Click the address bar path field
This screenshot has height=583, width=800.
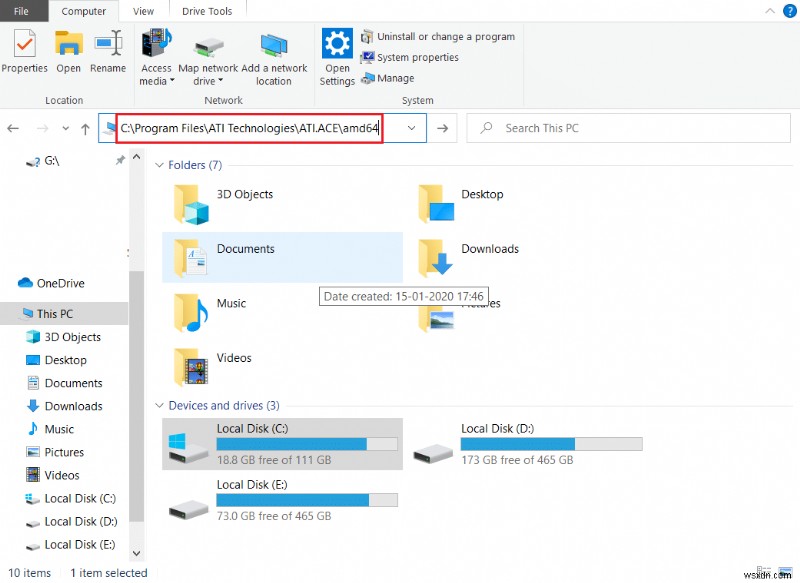click(250, 128)
